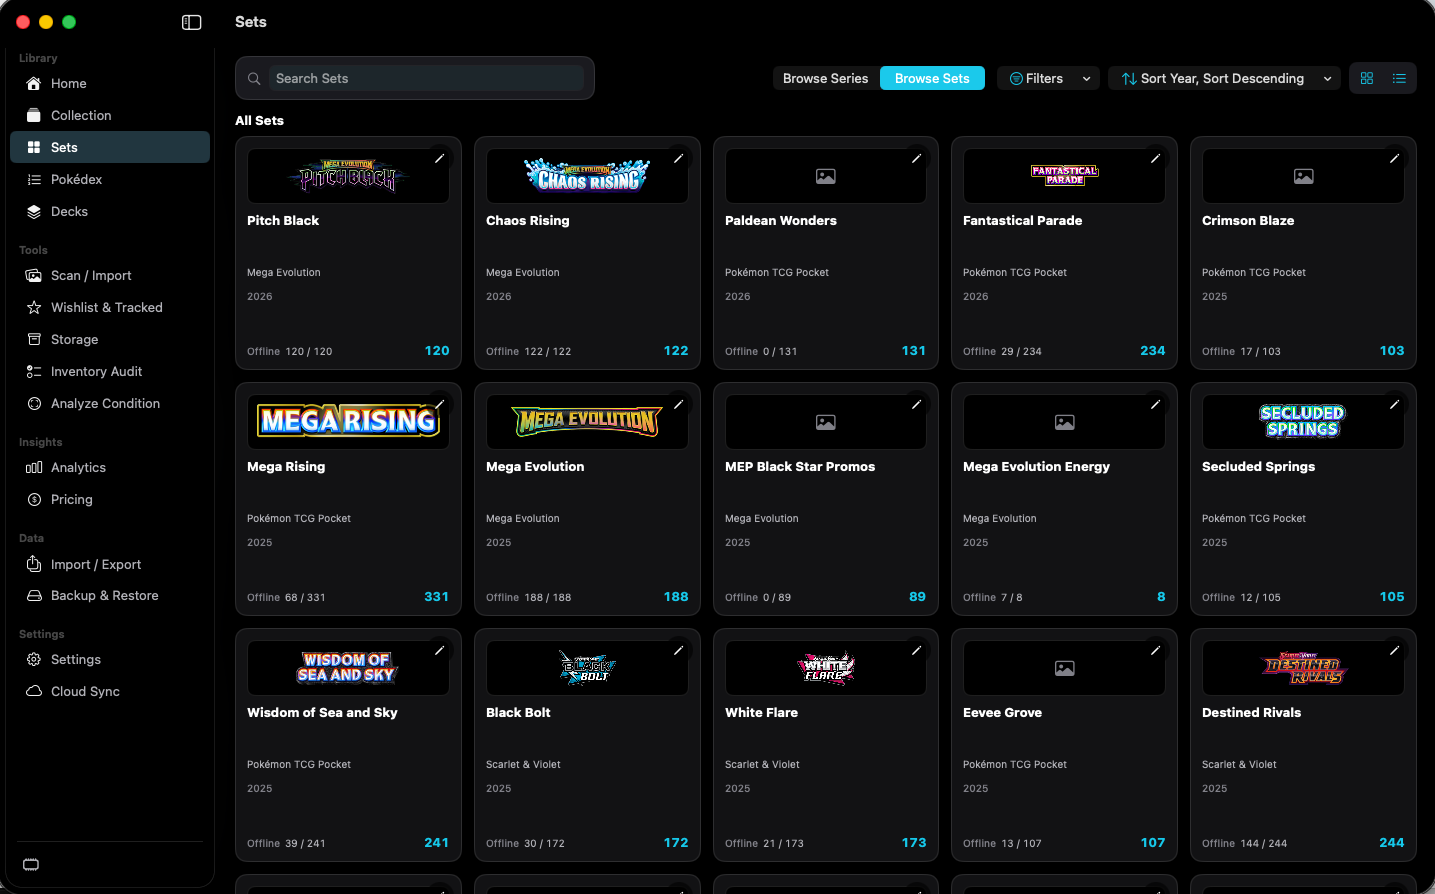Select Sets in the sidebar
Screen dimensions: 1435x894
point(110,147)
